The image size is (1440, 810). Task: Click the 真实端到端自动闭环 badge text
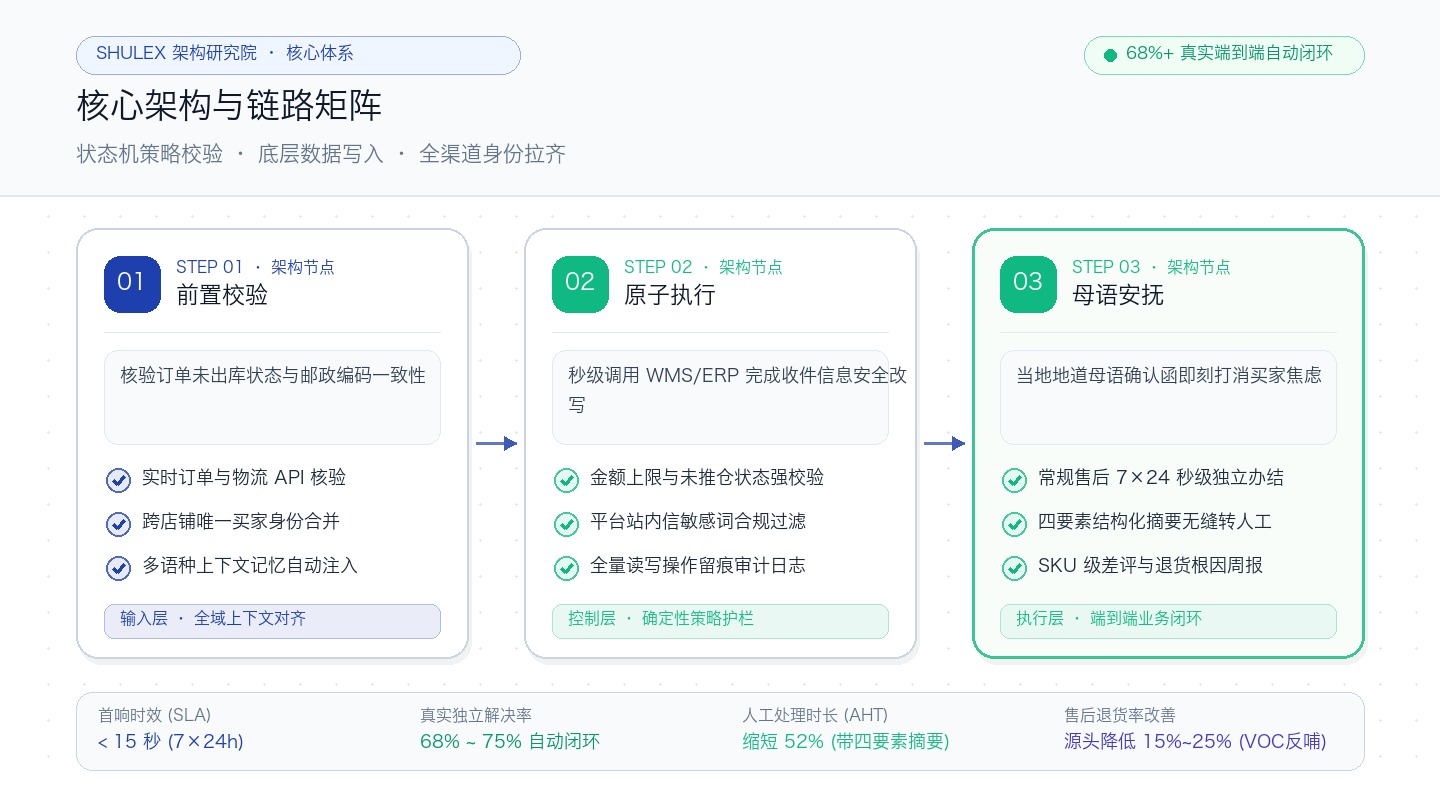coord(1256,54)
